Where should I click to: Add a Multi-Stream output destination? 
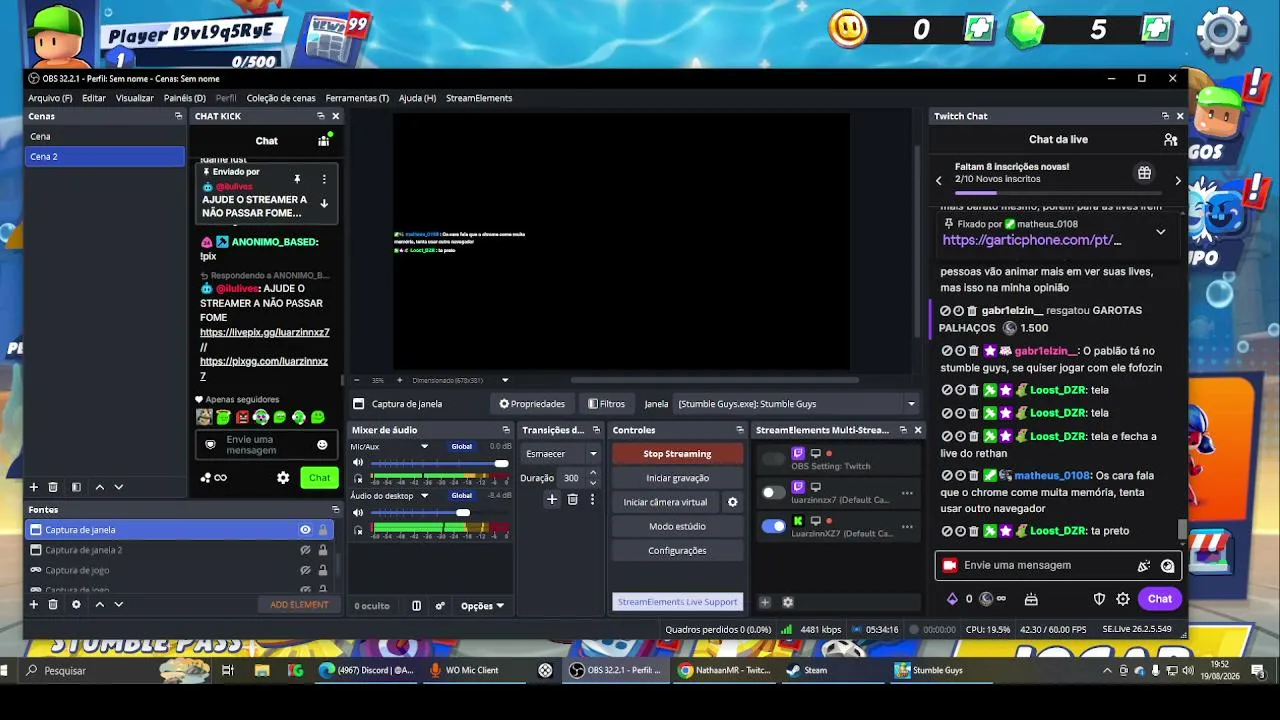[x=765, y=602]
